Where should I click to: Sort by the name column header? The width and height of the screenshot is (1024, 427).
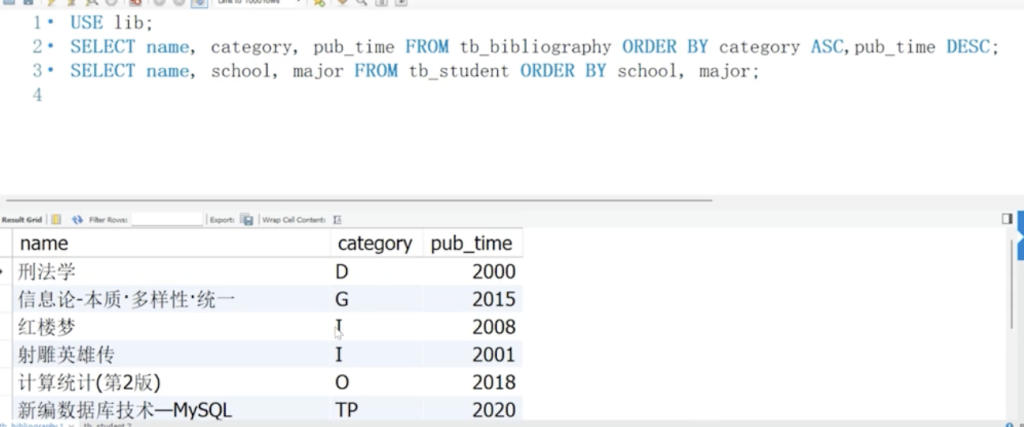[44, 243]
